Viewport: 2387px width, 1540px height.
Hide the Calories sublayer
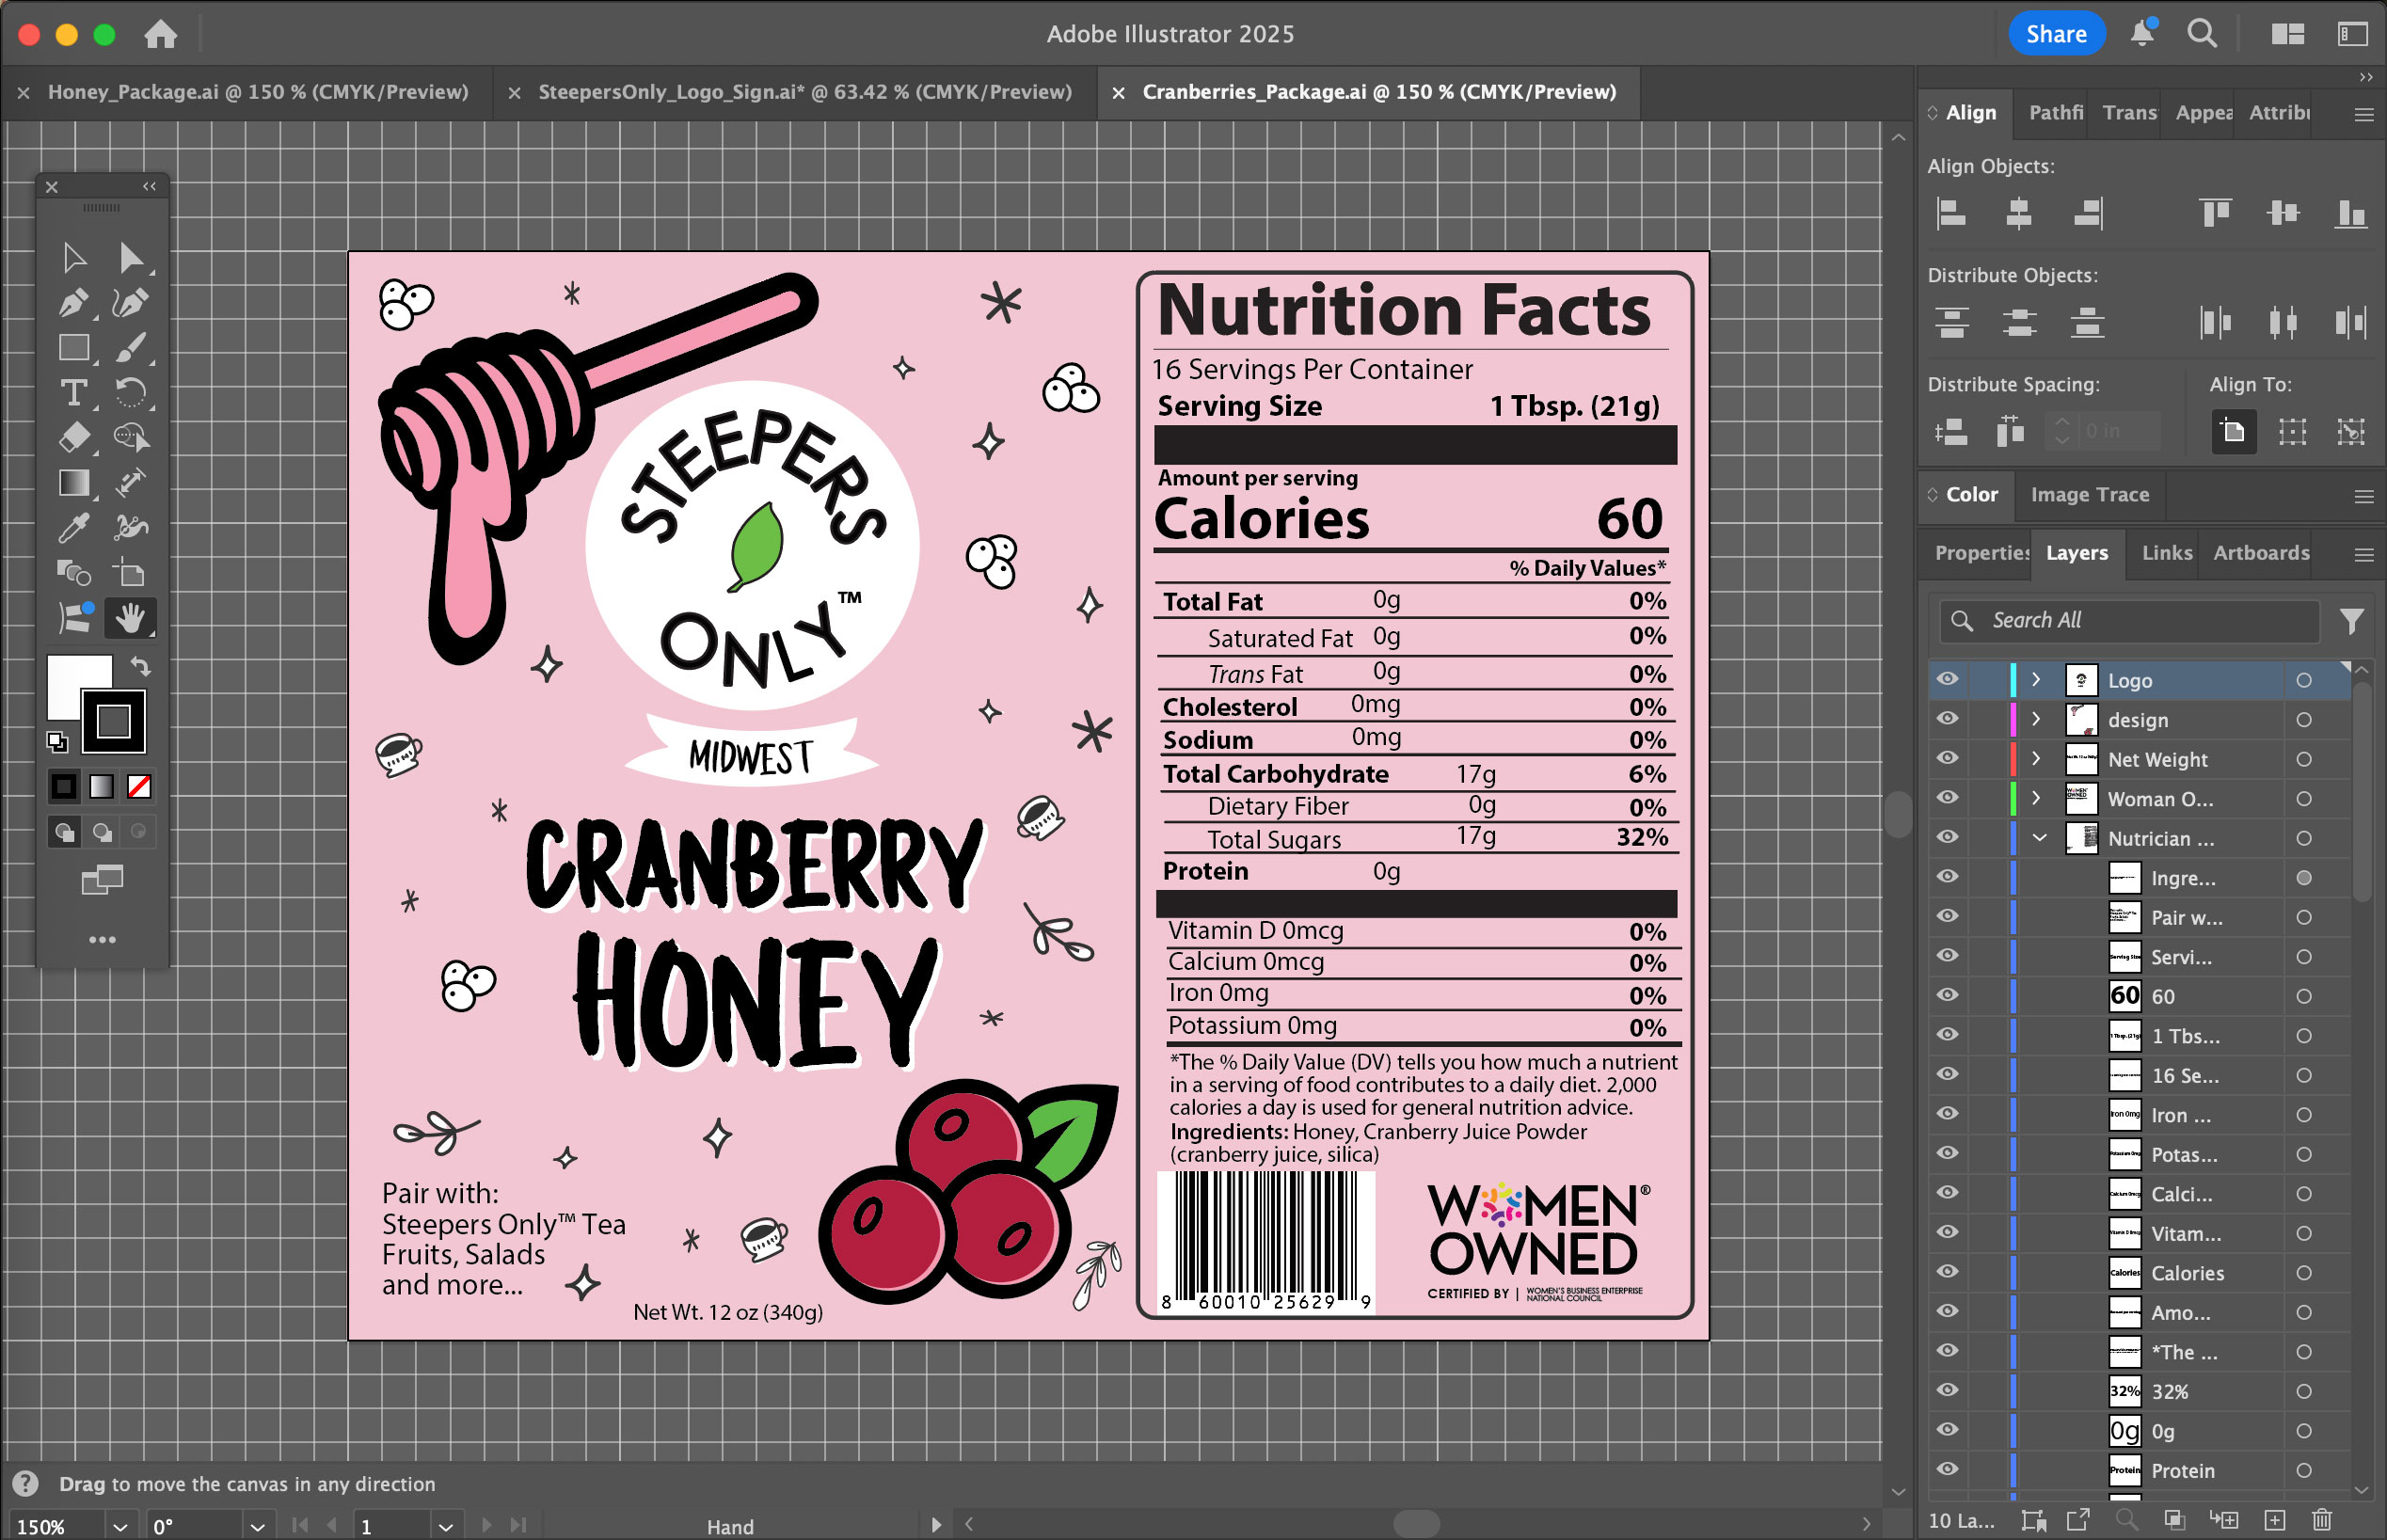[1947, 1272]
